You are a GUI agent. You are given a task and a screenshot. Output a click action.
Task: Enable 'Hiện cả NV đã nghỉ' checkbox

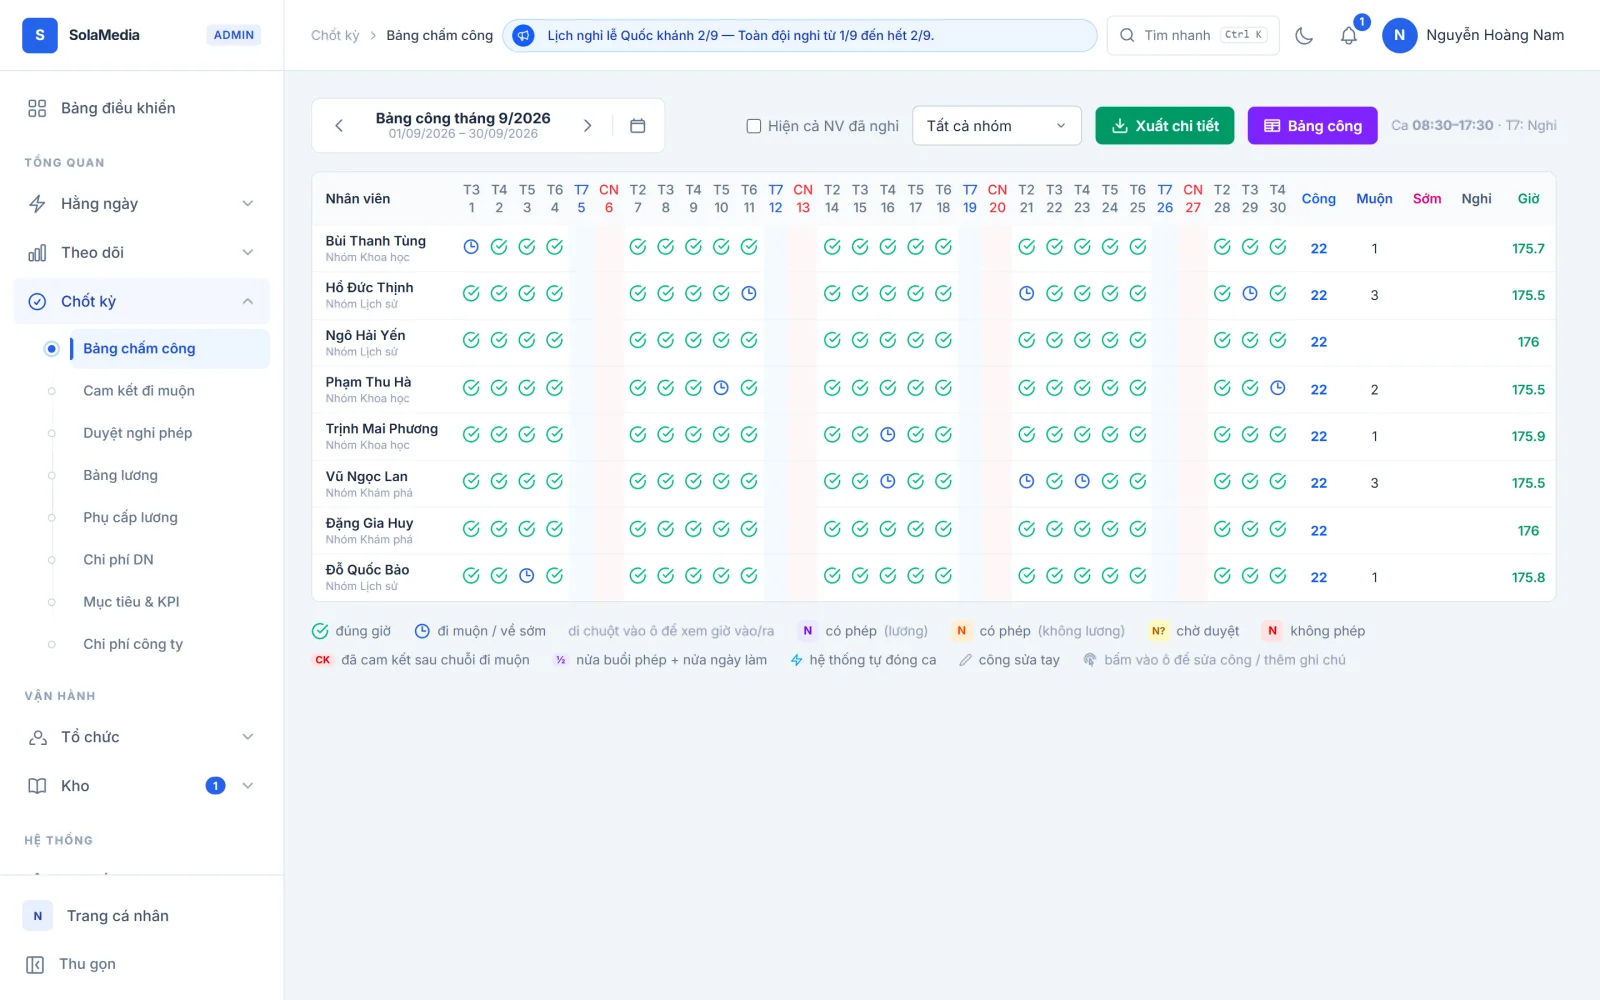tap(754, 126)
